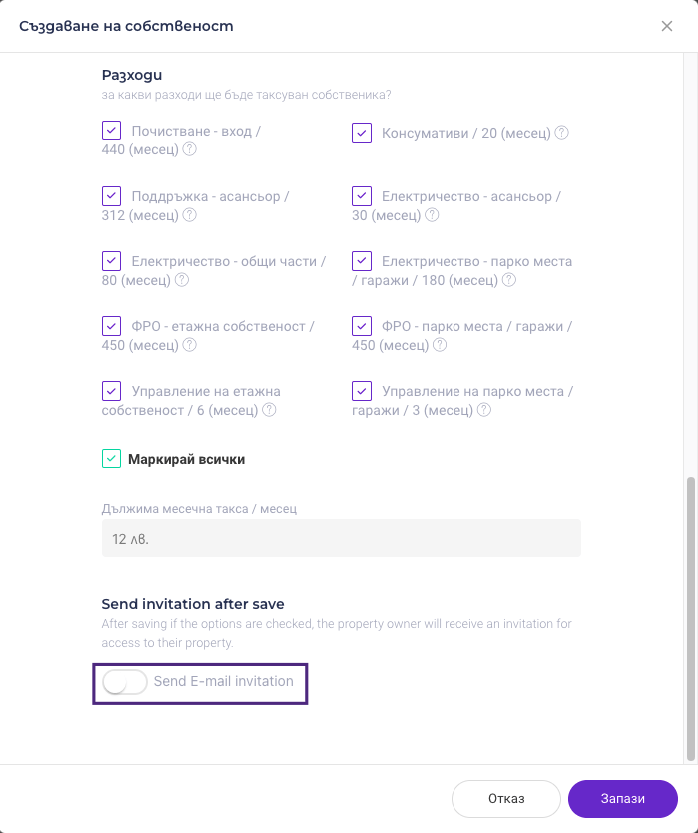Viewport: 698px width, 833px height.
Task: Click help icon for Електричество - общи части
Action: click(x=182, y=280)
